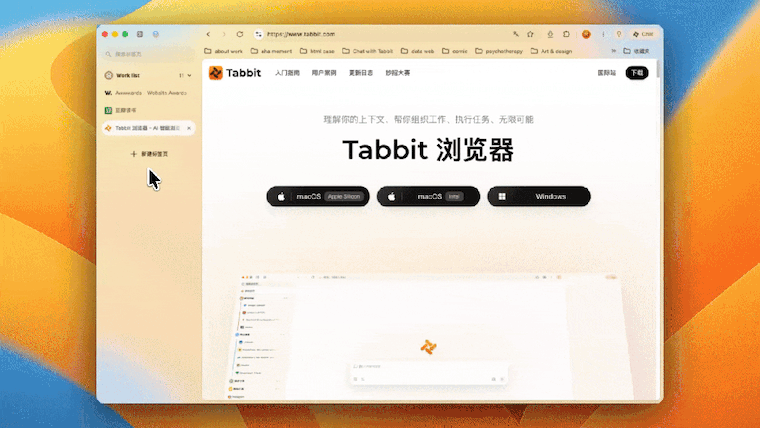Click the black 下载 button in header
The width and height of the screenshot is (760, 428).
(637, 73)
